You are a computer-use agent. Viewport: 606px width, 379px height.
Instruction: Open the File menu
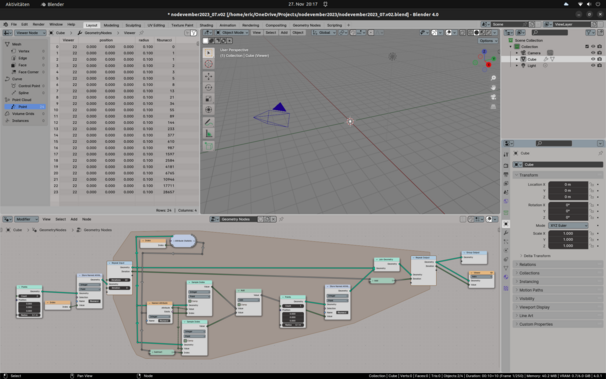pyautogui.click(x=14, y=24)
